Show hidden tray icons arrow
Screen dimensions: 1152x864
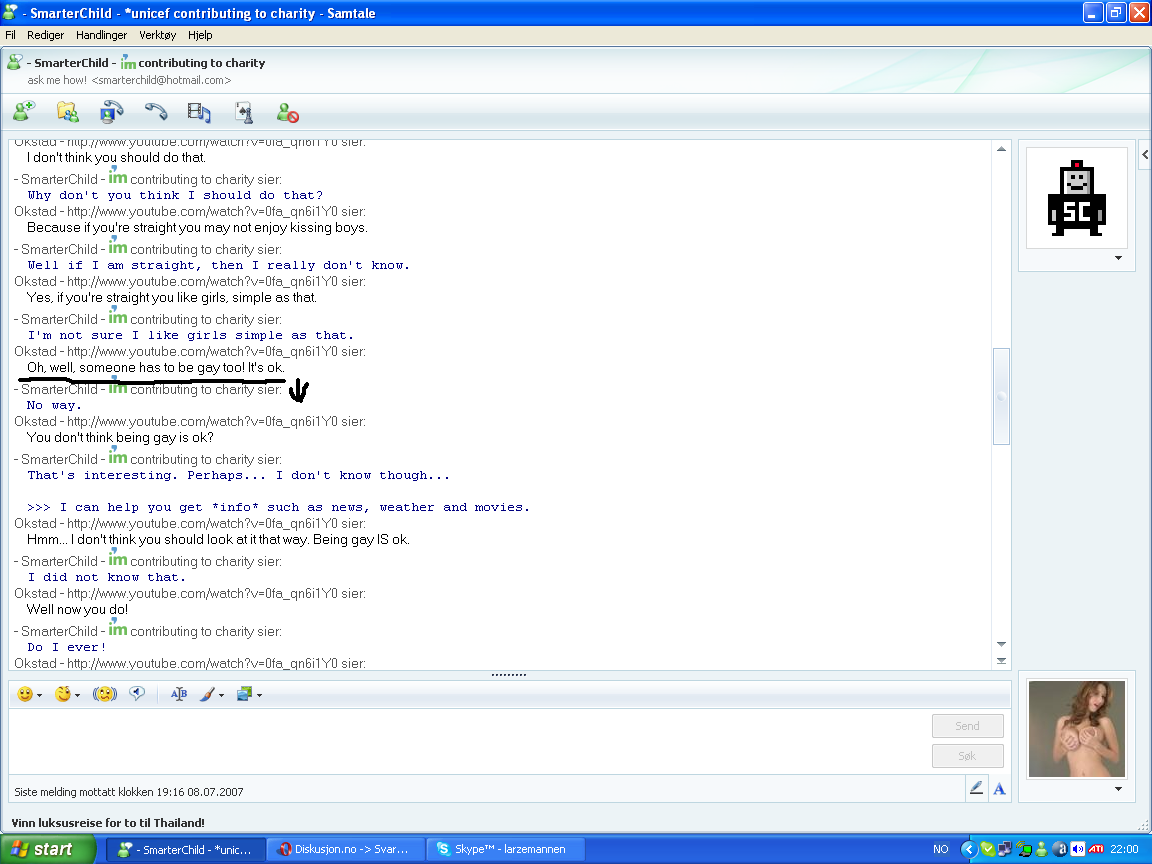(968, 849)
